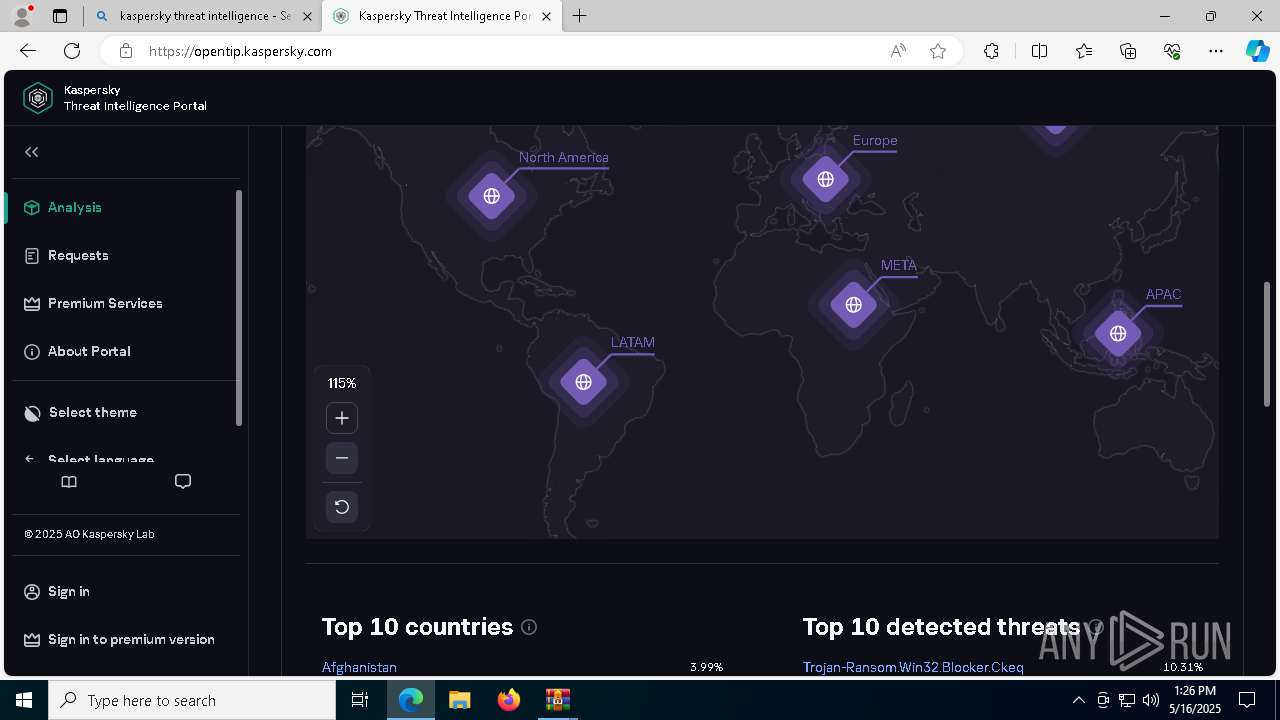
Task: Select the APAC map marker
Action: 1118,333
